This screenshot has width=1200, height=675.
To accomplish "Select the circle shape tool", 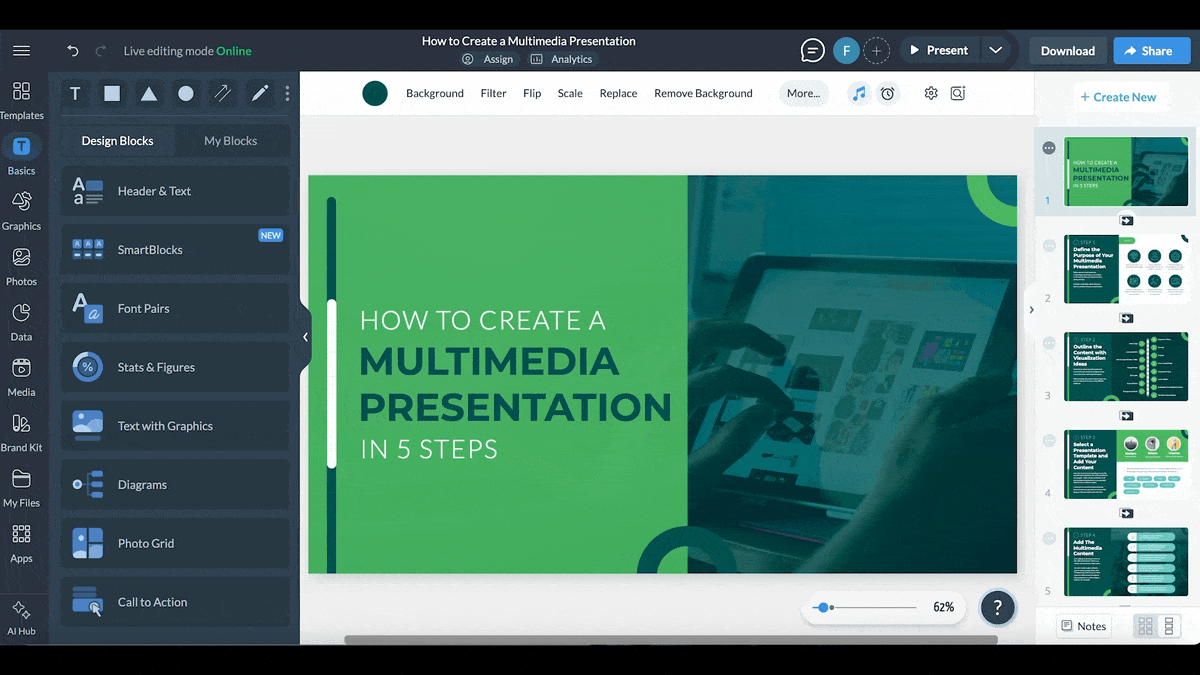I will tap(186, 93).
